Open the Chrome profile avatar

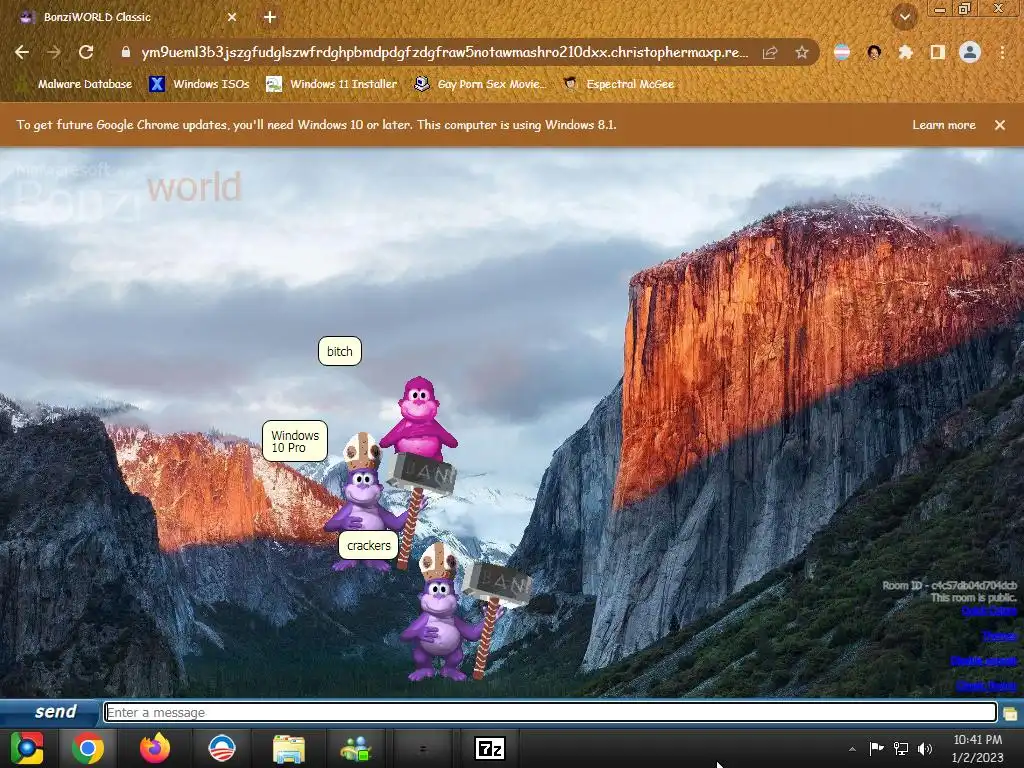click(970, 52)
